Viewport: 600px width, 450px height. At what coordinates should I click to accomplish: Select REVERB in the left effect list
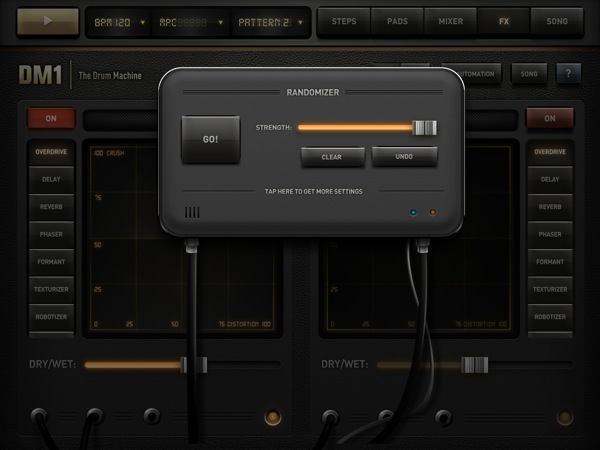pos(51,207)
